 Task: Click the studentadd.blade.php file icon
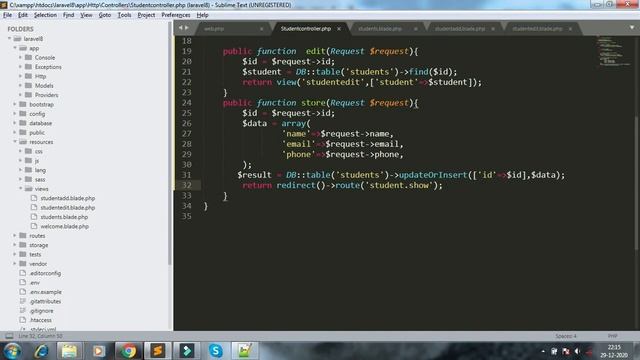(x=34, y=198)
